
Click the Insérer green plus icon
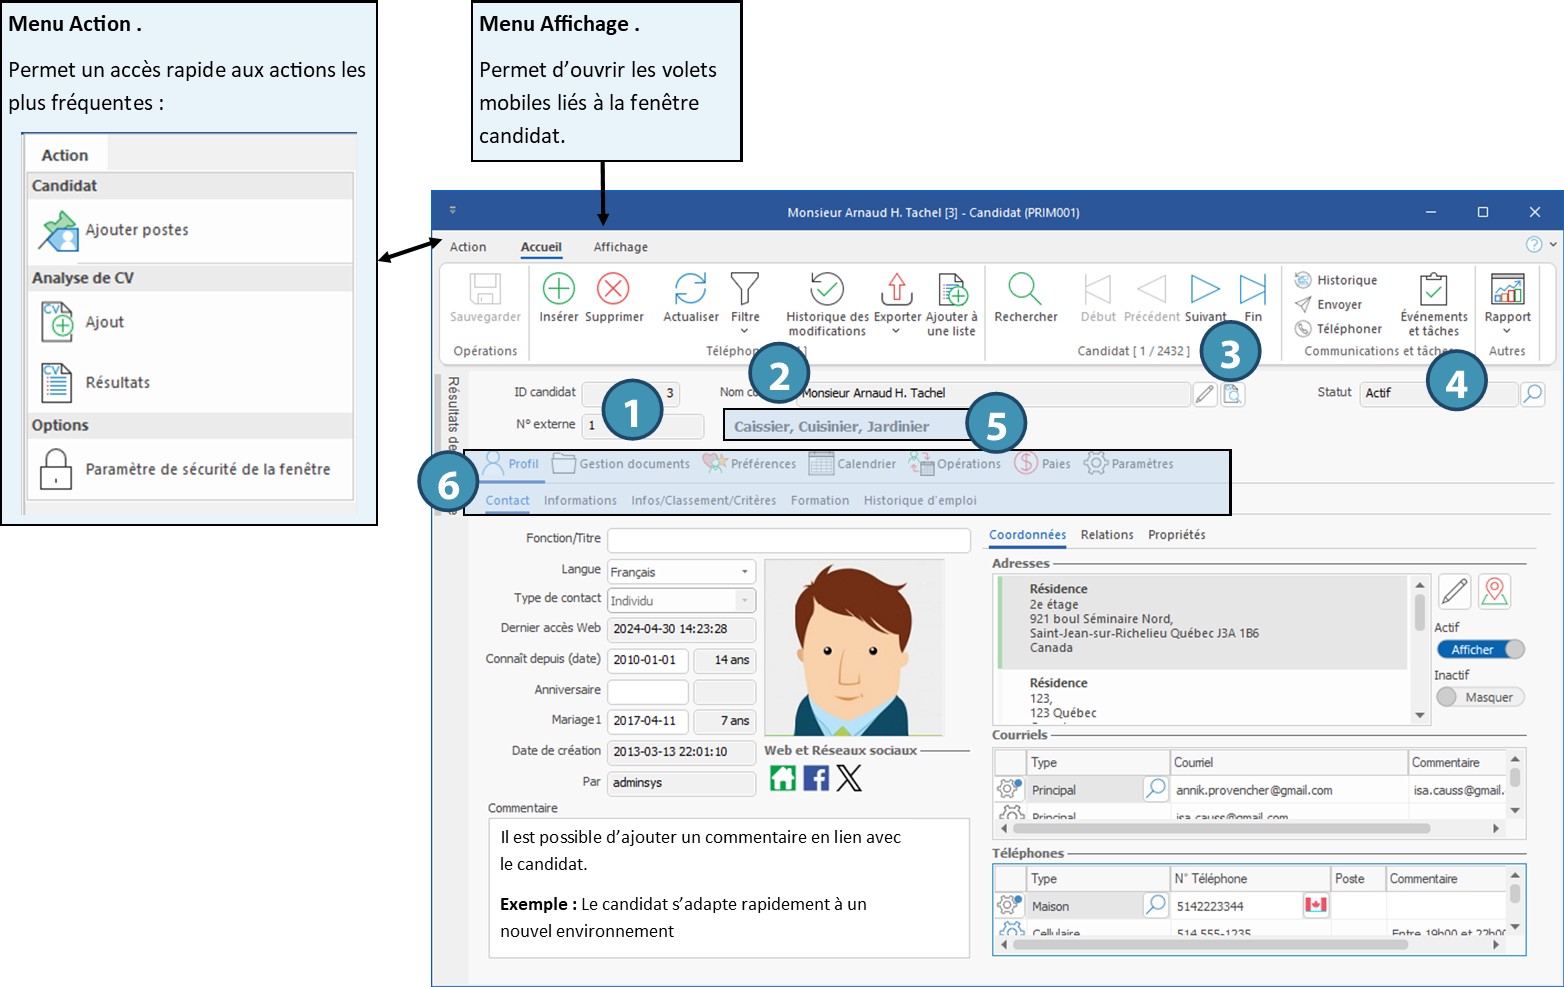pyautogui.click(x=558, y=289)
